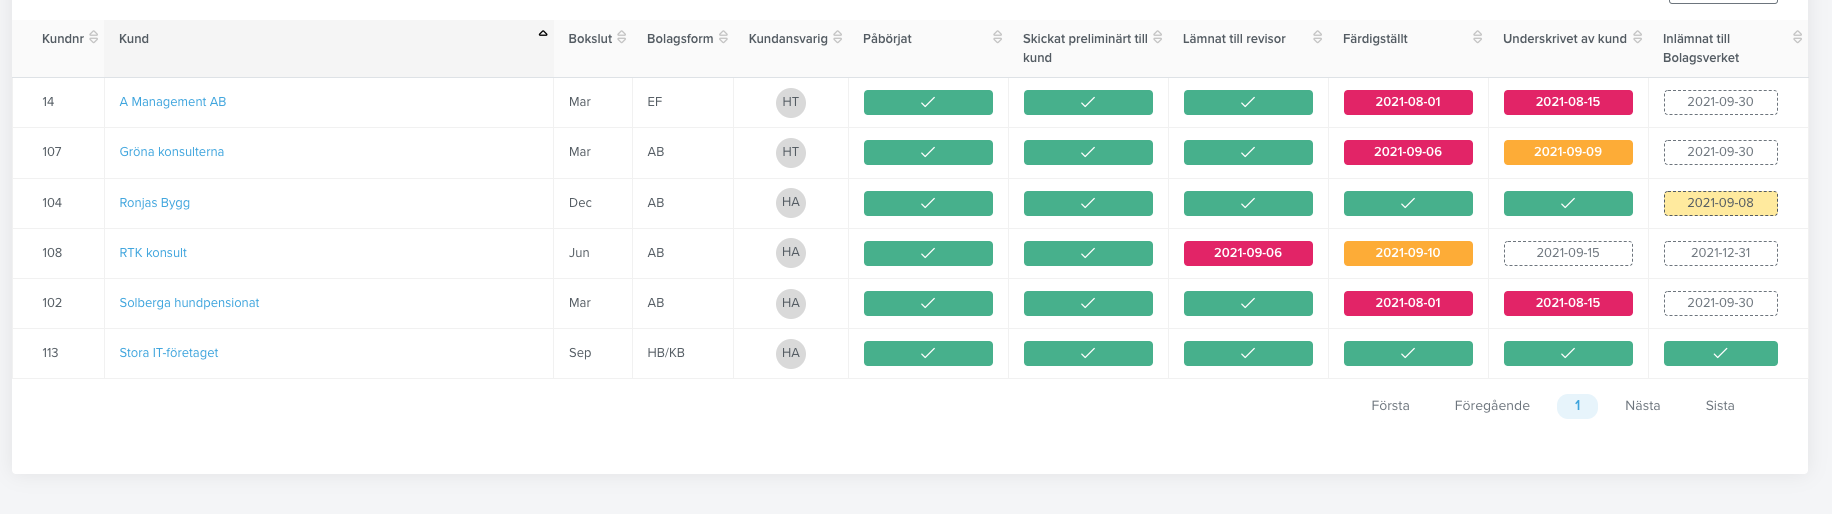Click the Kundansvarig column sort arrows
Image resolution: width=1832 pixels, height=514 pixels.
pos(838,37)
